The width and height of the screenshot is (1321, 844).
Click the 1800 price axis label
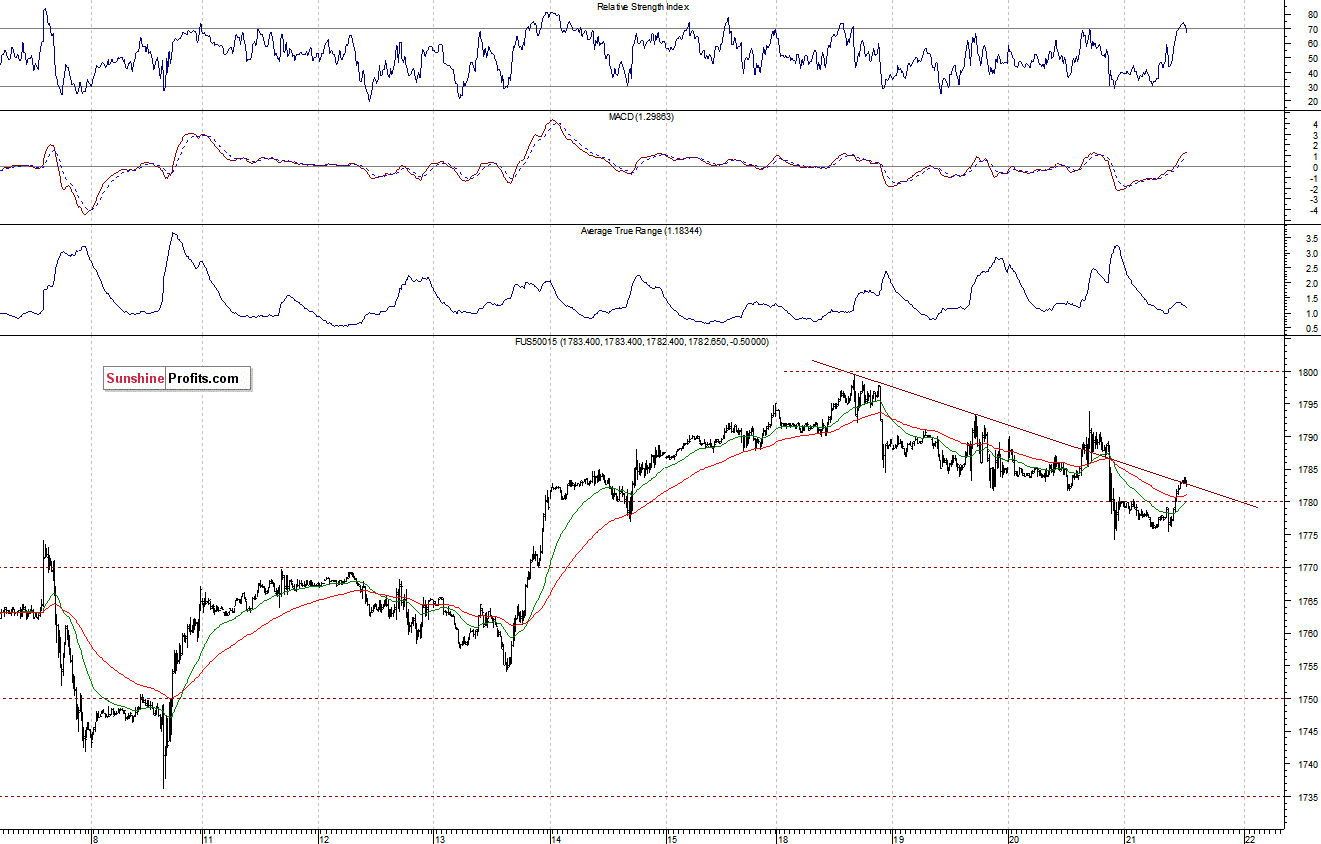click(1307, 373)
